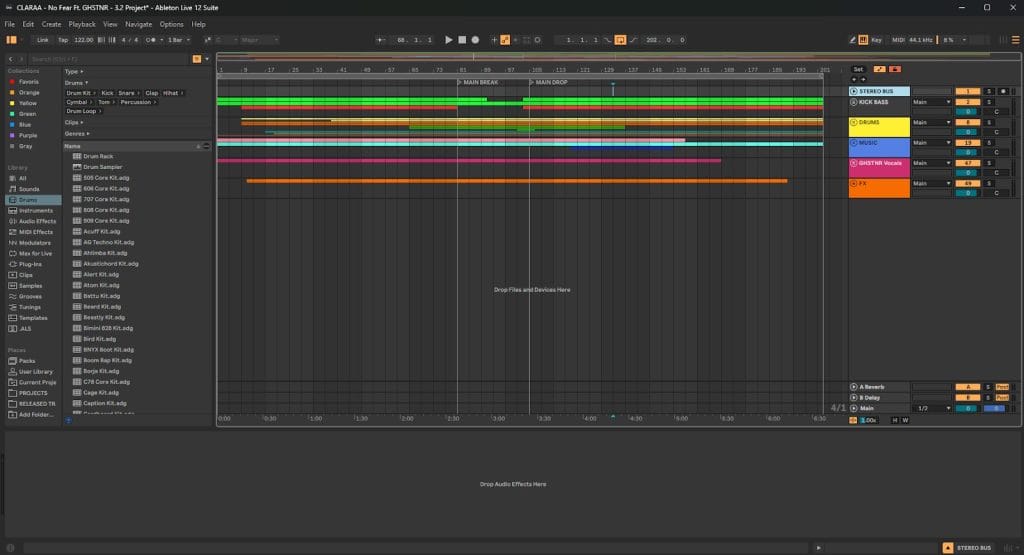Toggle the MUSIC track activator button
Image resolution: width=1024 pixels, height=555 pixels.
pos(967,143)
